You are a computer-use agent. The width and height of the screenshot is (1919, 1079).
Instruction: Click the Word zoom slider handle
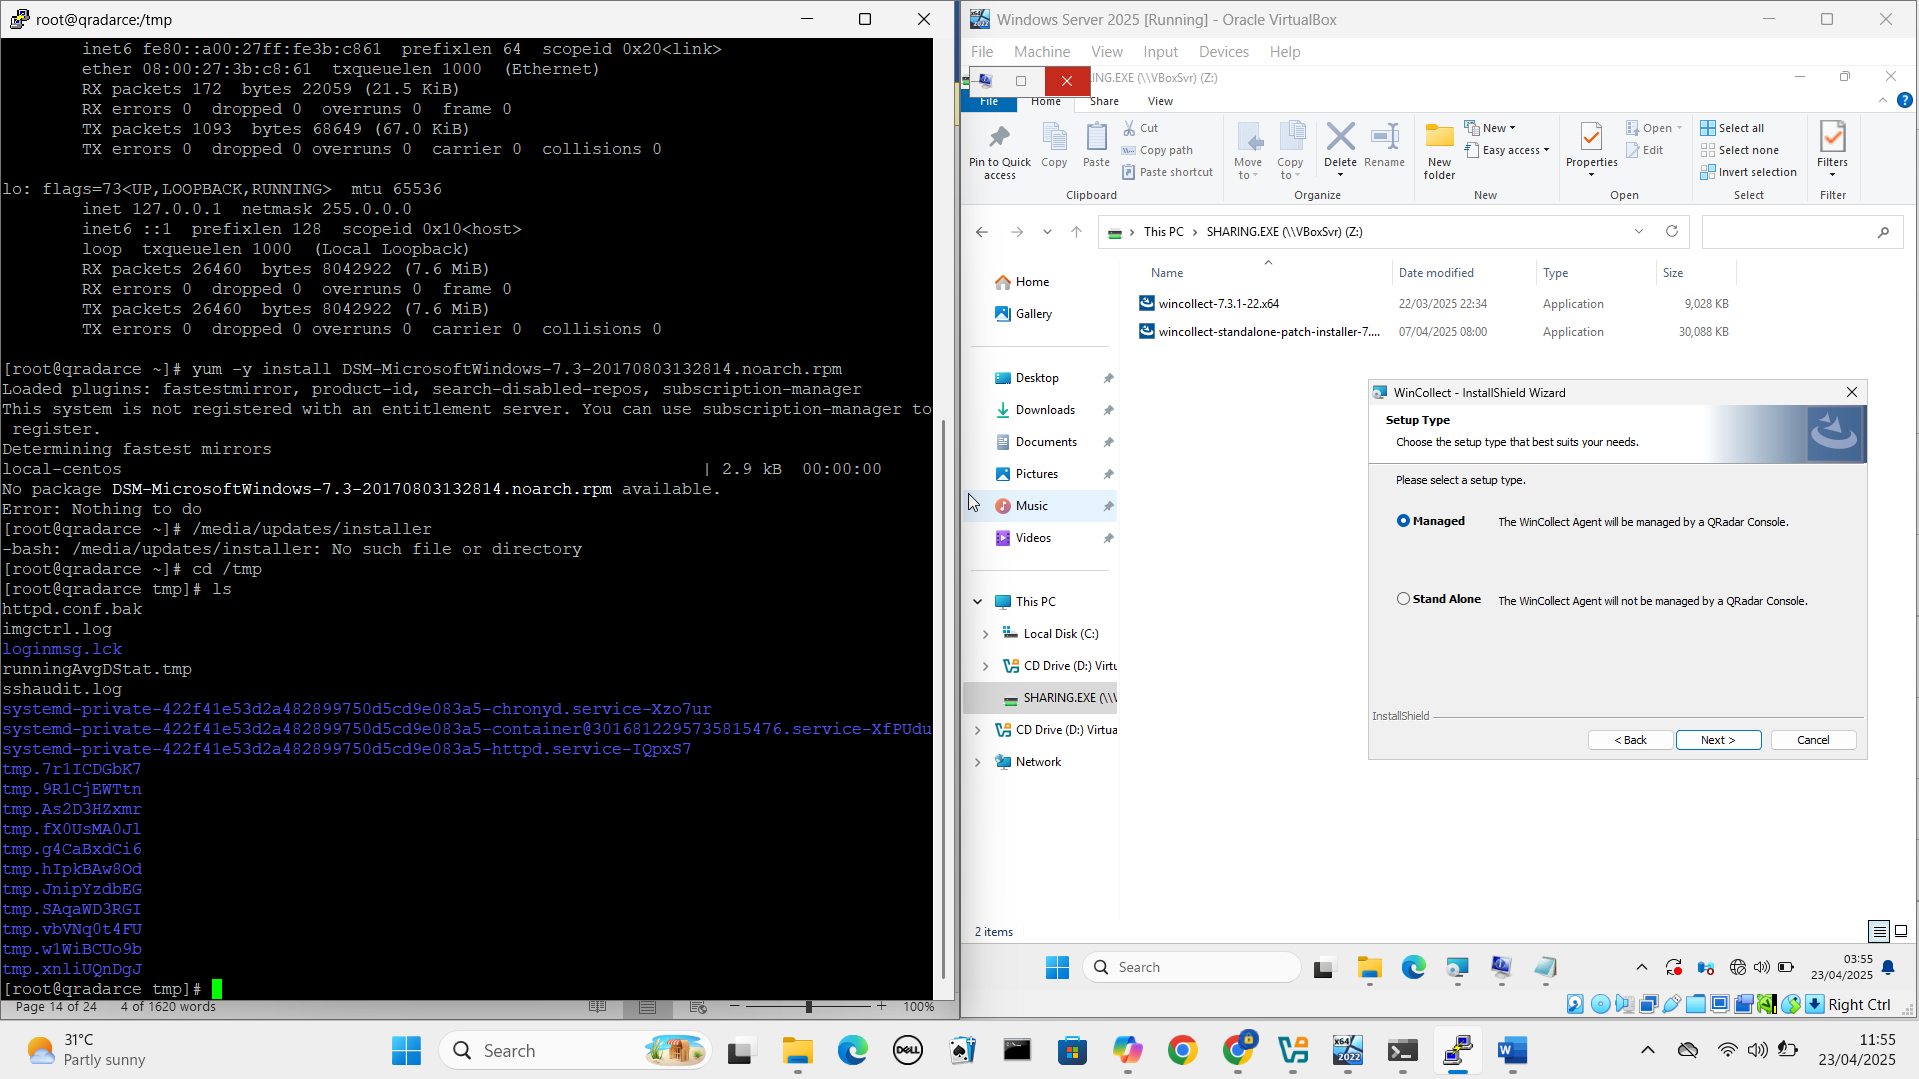pos(808,1007)
